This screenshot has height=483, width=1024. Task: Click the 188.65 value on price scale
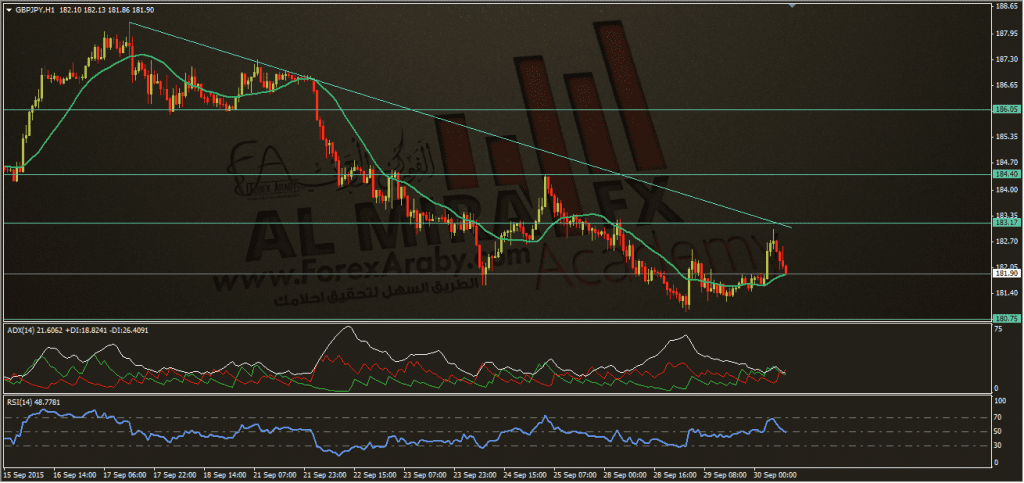click(x=1006, y=5)
